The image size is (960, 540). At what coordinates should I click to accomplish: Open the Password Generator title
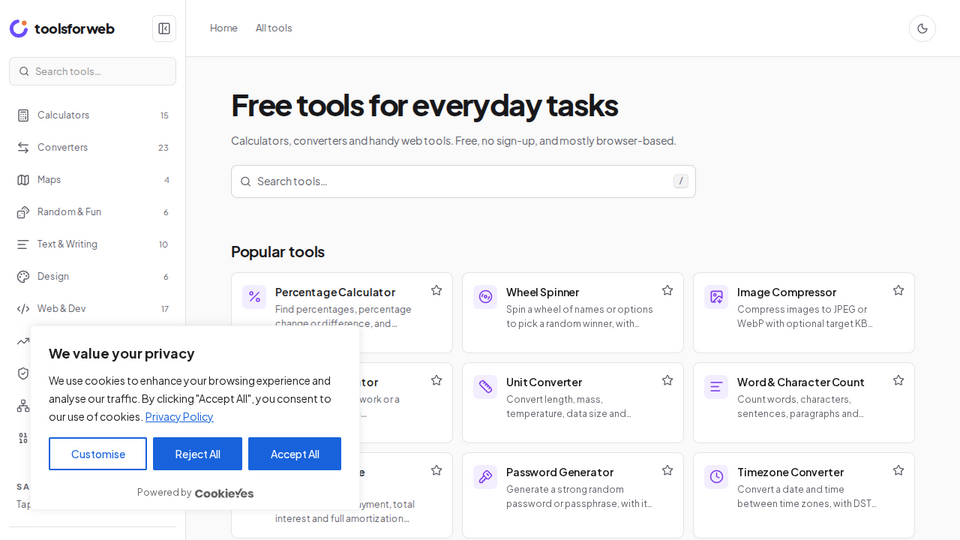560,473
